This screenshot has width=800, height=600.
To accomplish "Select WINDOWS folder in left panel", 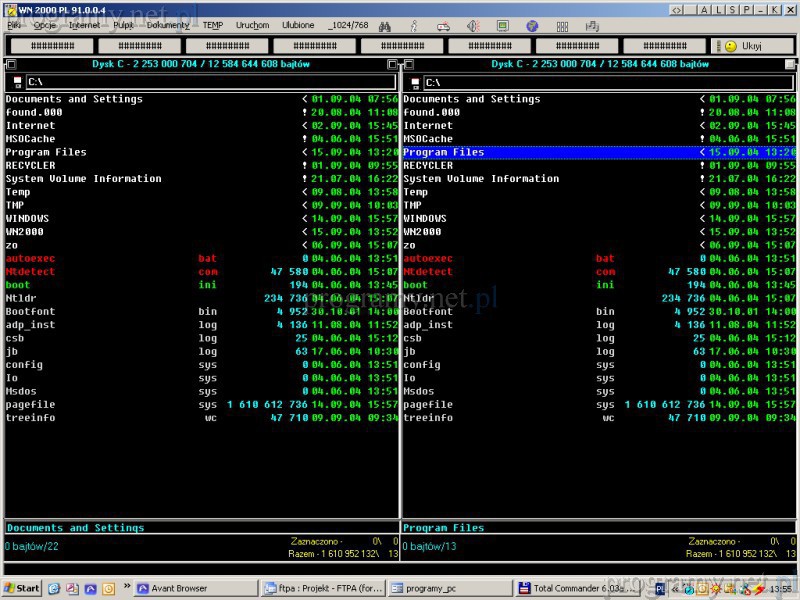I will [27, 218].
